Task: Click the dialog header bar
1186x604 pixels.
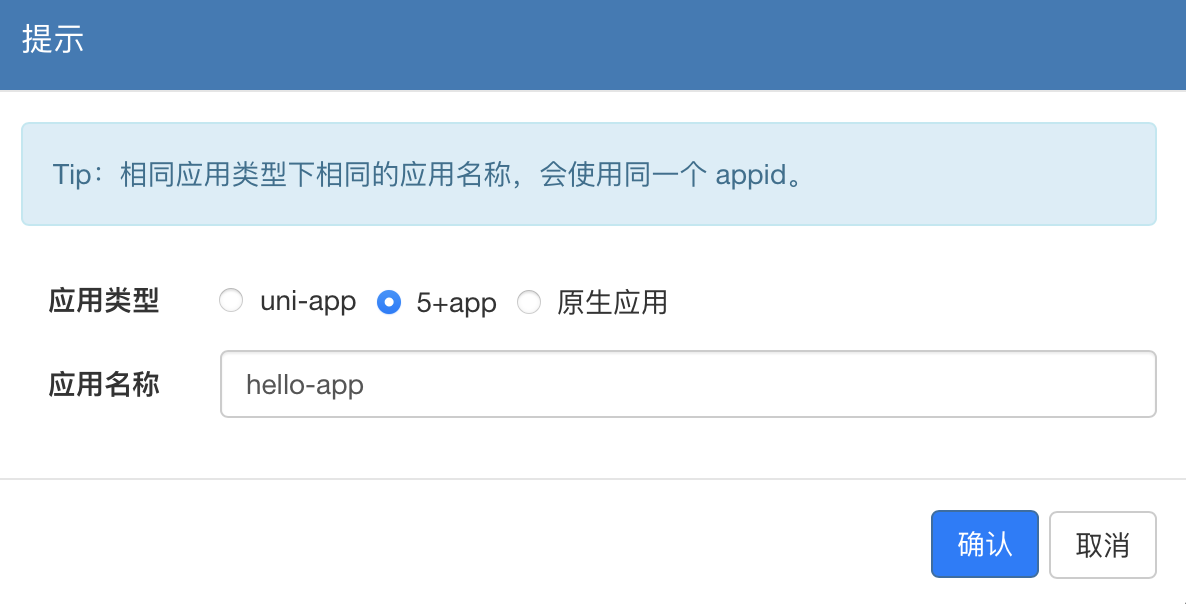Action: 593,45
